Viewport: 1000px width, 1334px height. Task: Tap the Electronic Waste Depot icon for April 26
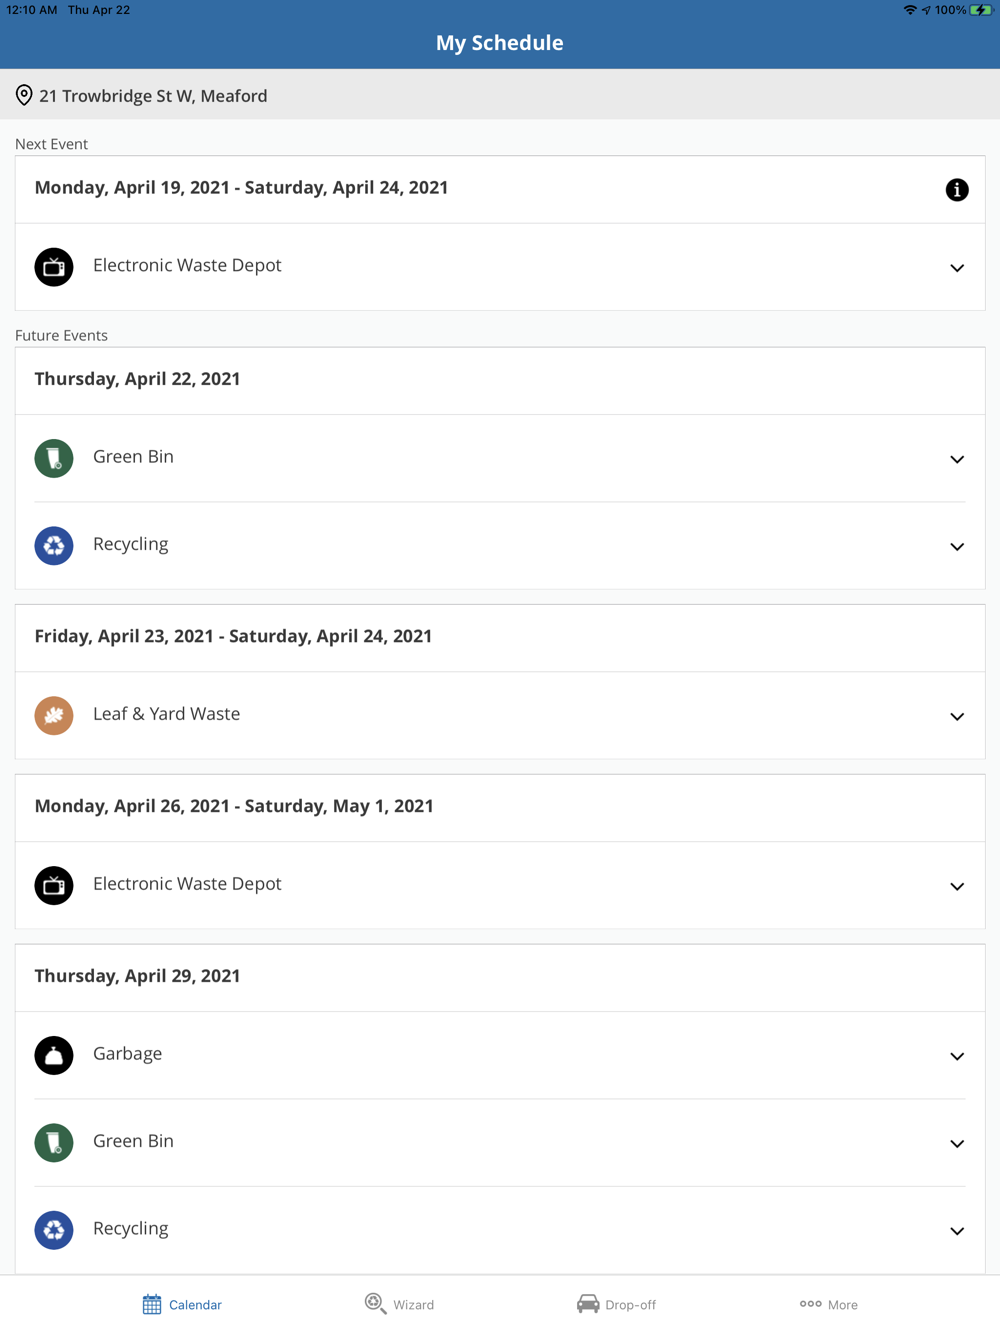coord(54,885)
